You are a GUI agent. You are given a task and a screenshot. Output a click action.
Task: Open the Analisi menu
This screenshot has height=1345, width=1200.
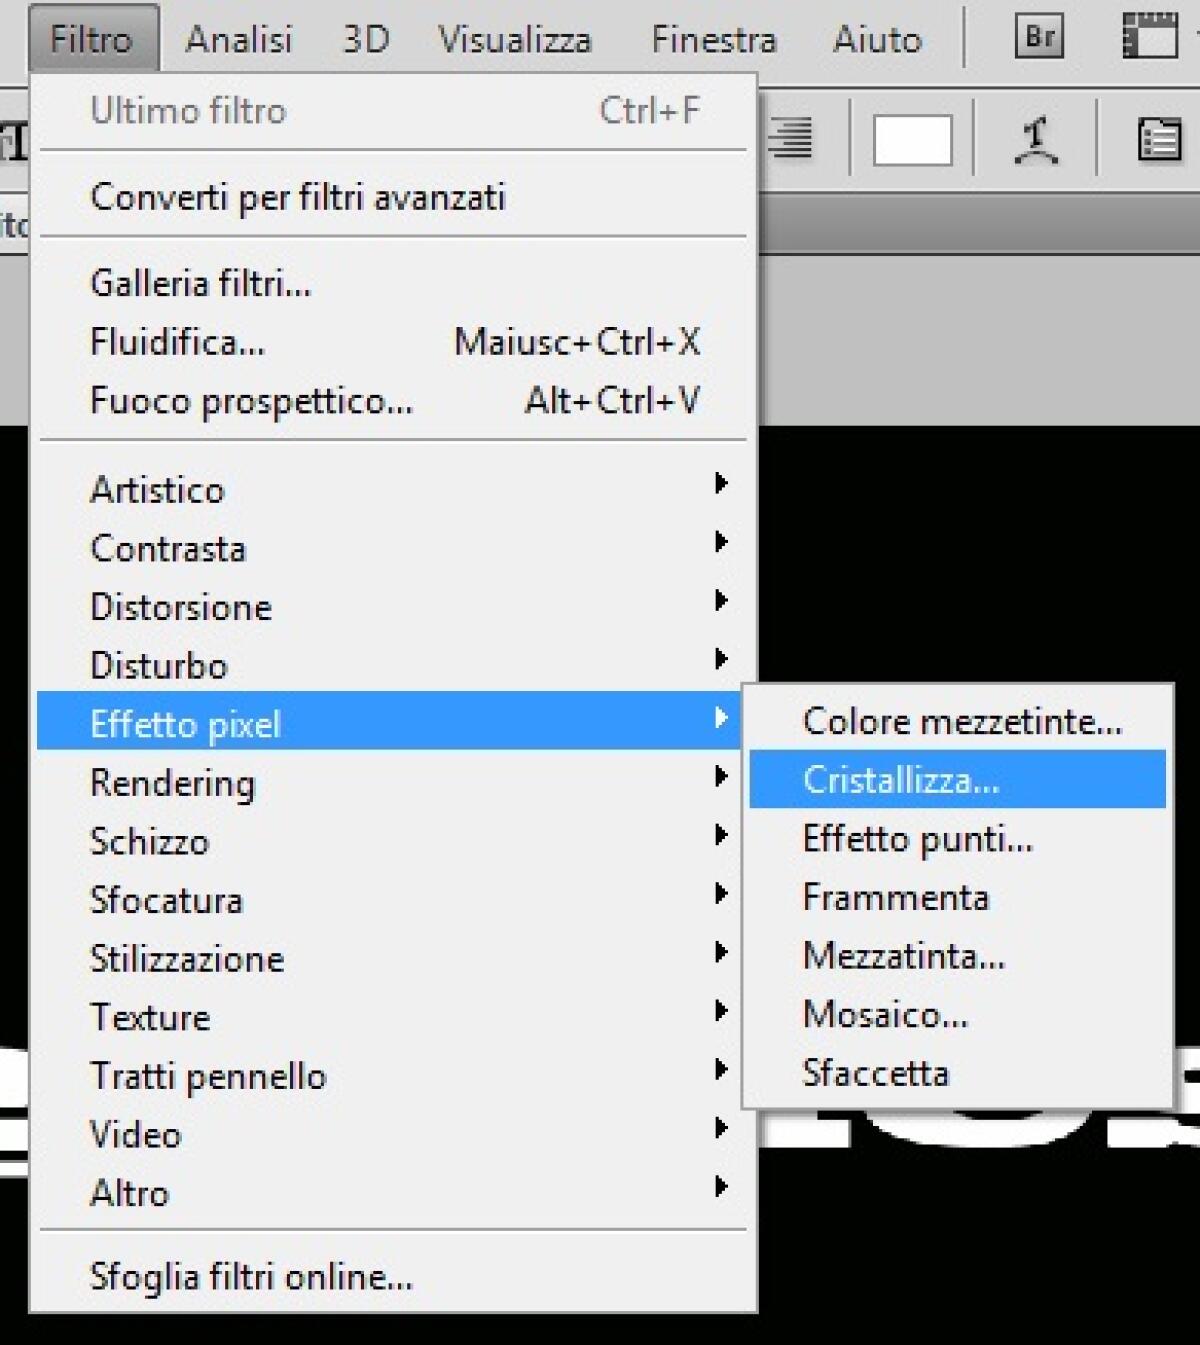tap(239, 39)
